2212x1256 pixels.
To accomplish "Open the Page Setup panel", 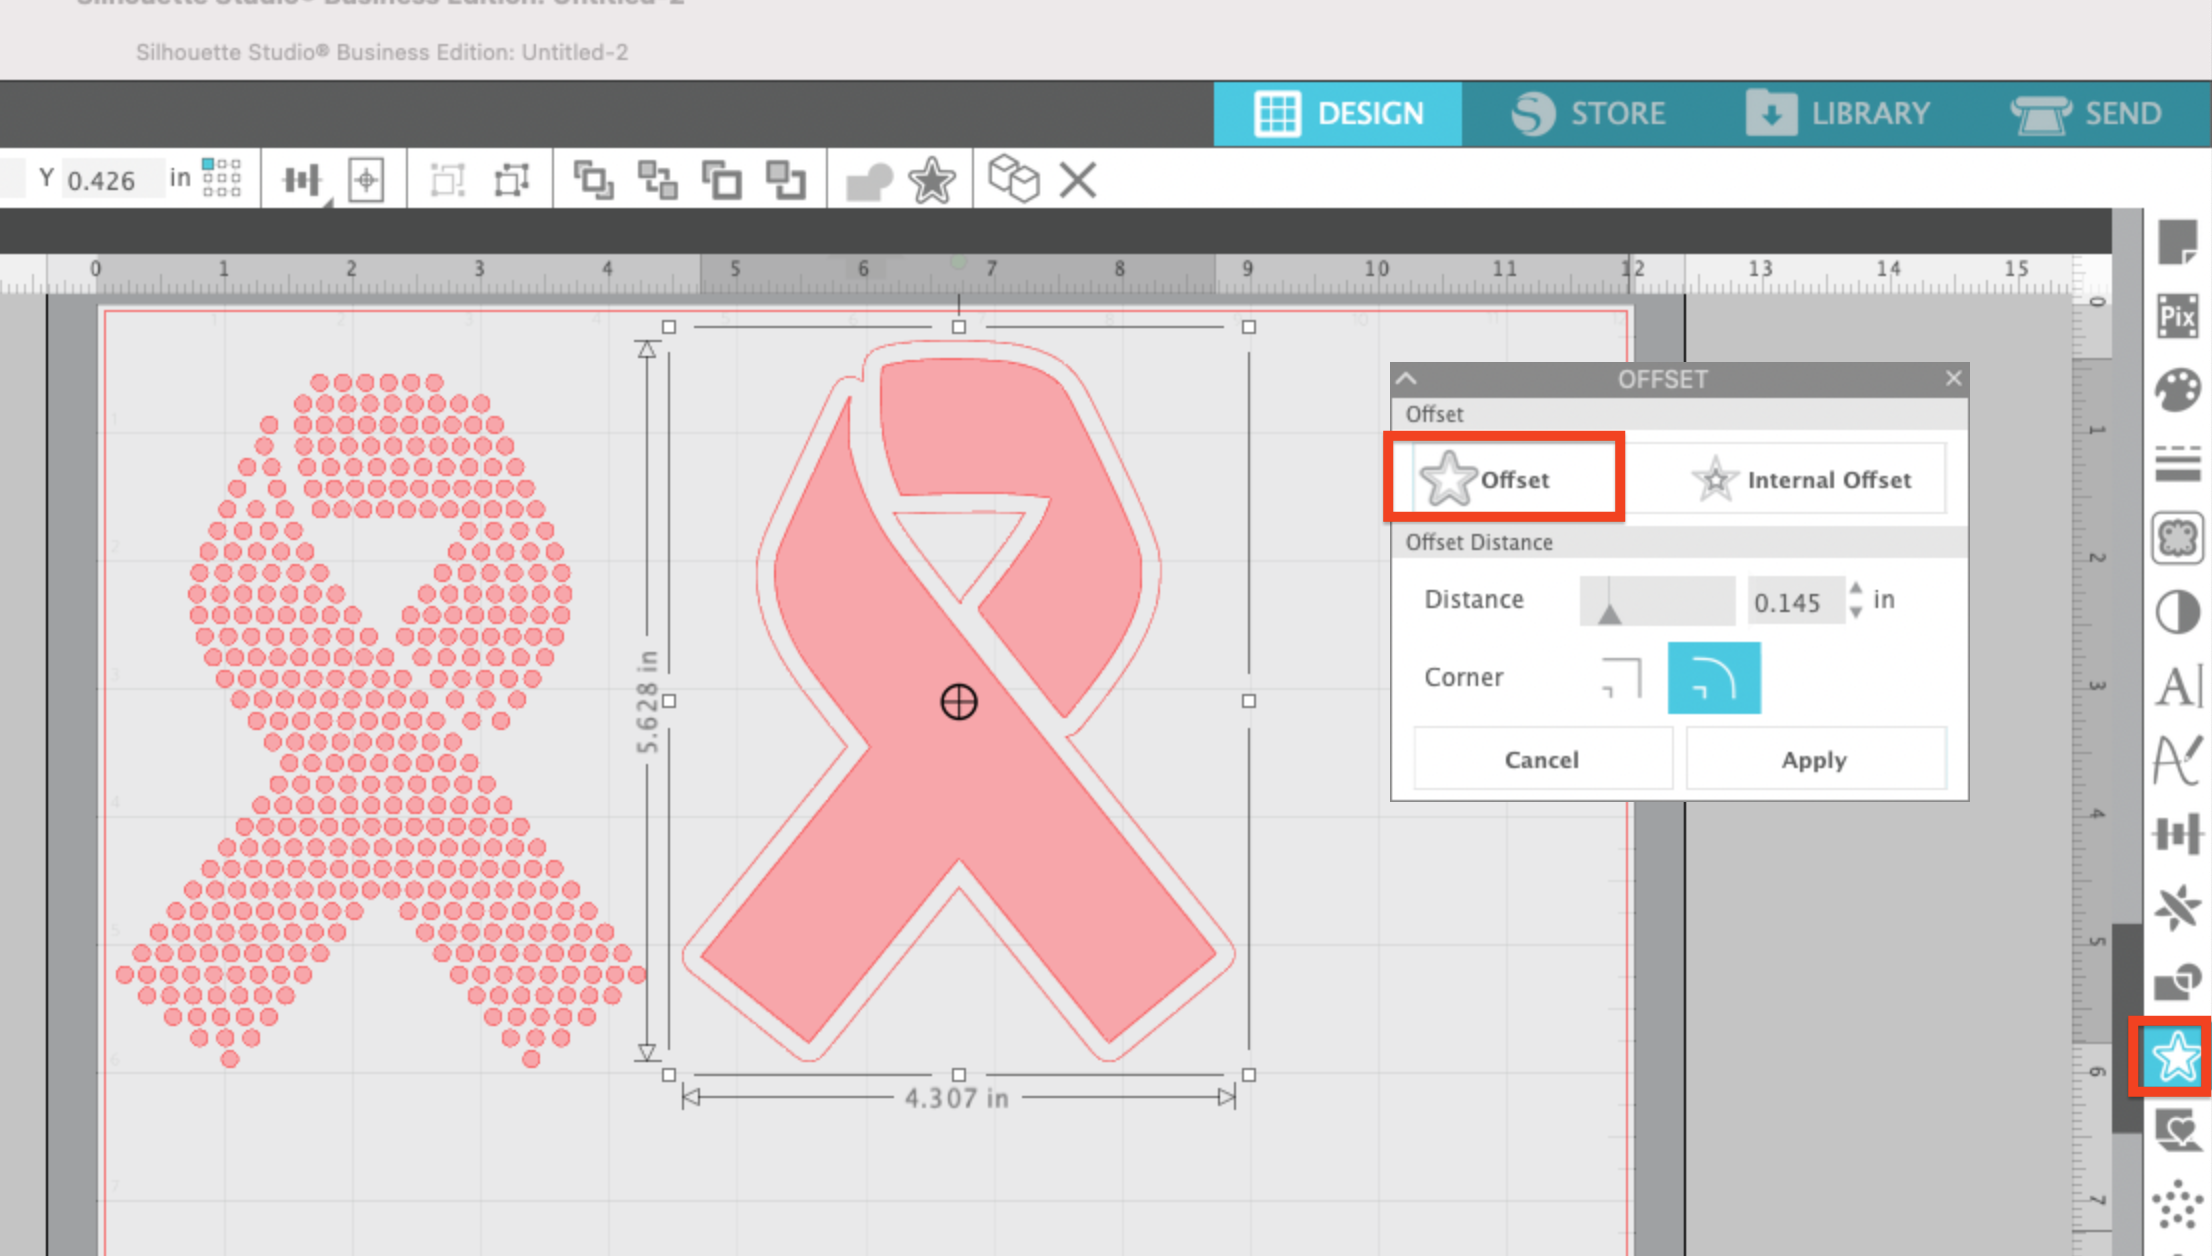I will (2180, 240).
